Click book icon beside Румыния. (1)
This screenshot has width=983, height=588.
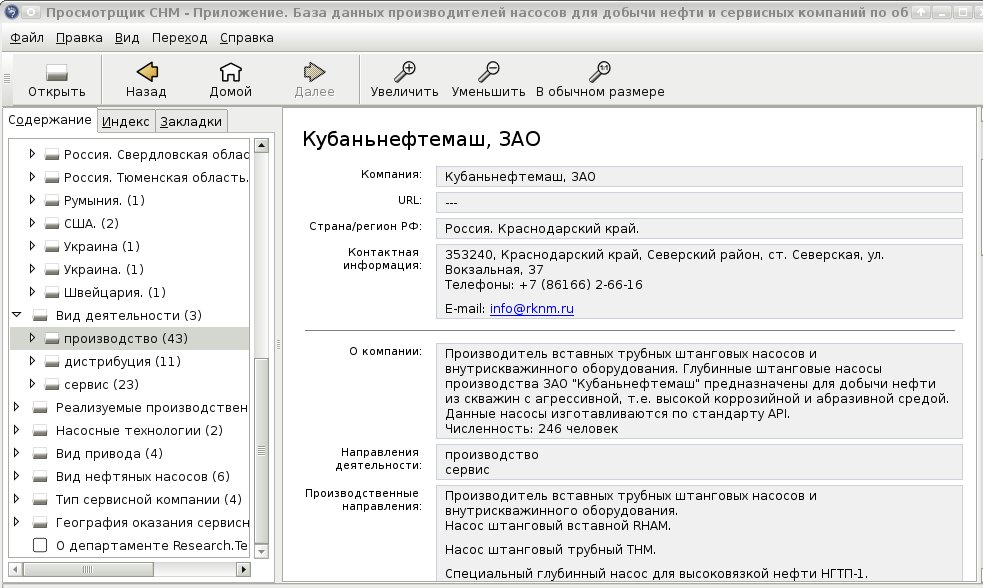[x=52, y=201]
